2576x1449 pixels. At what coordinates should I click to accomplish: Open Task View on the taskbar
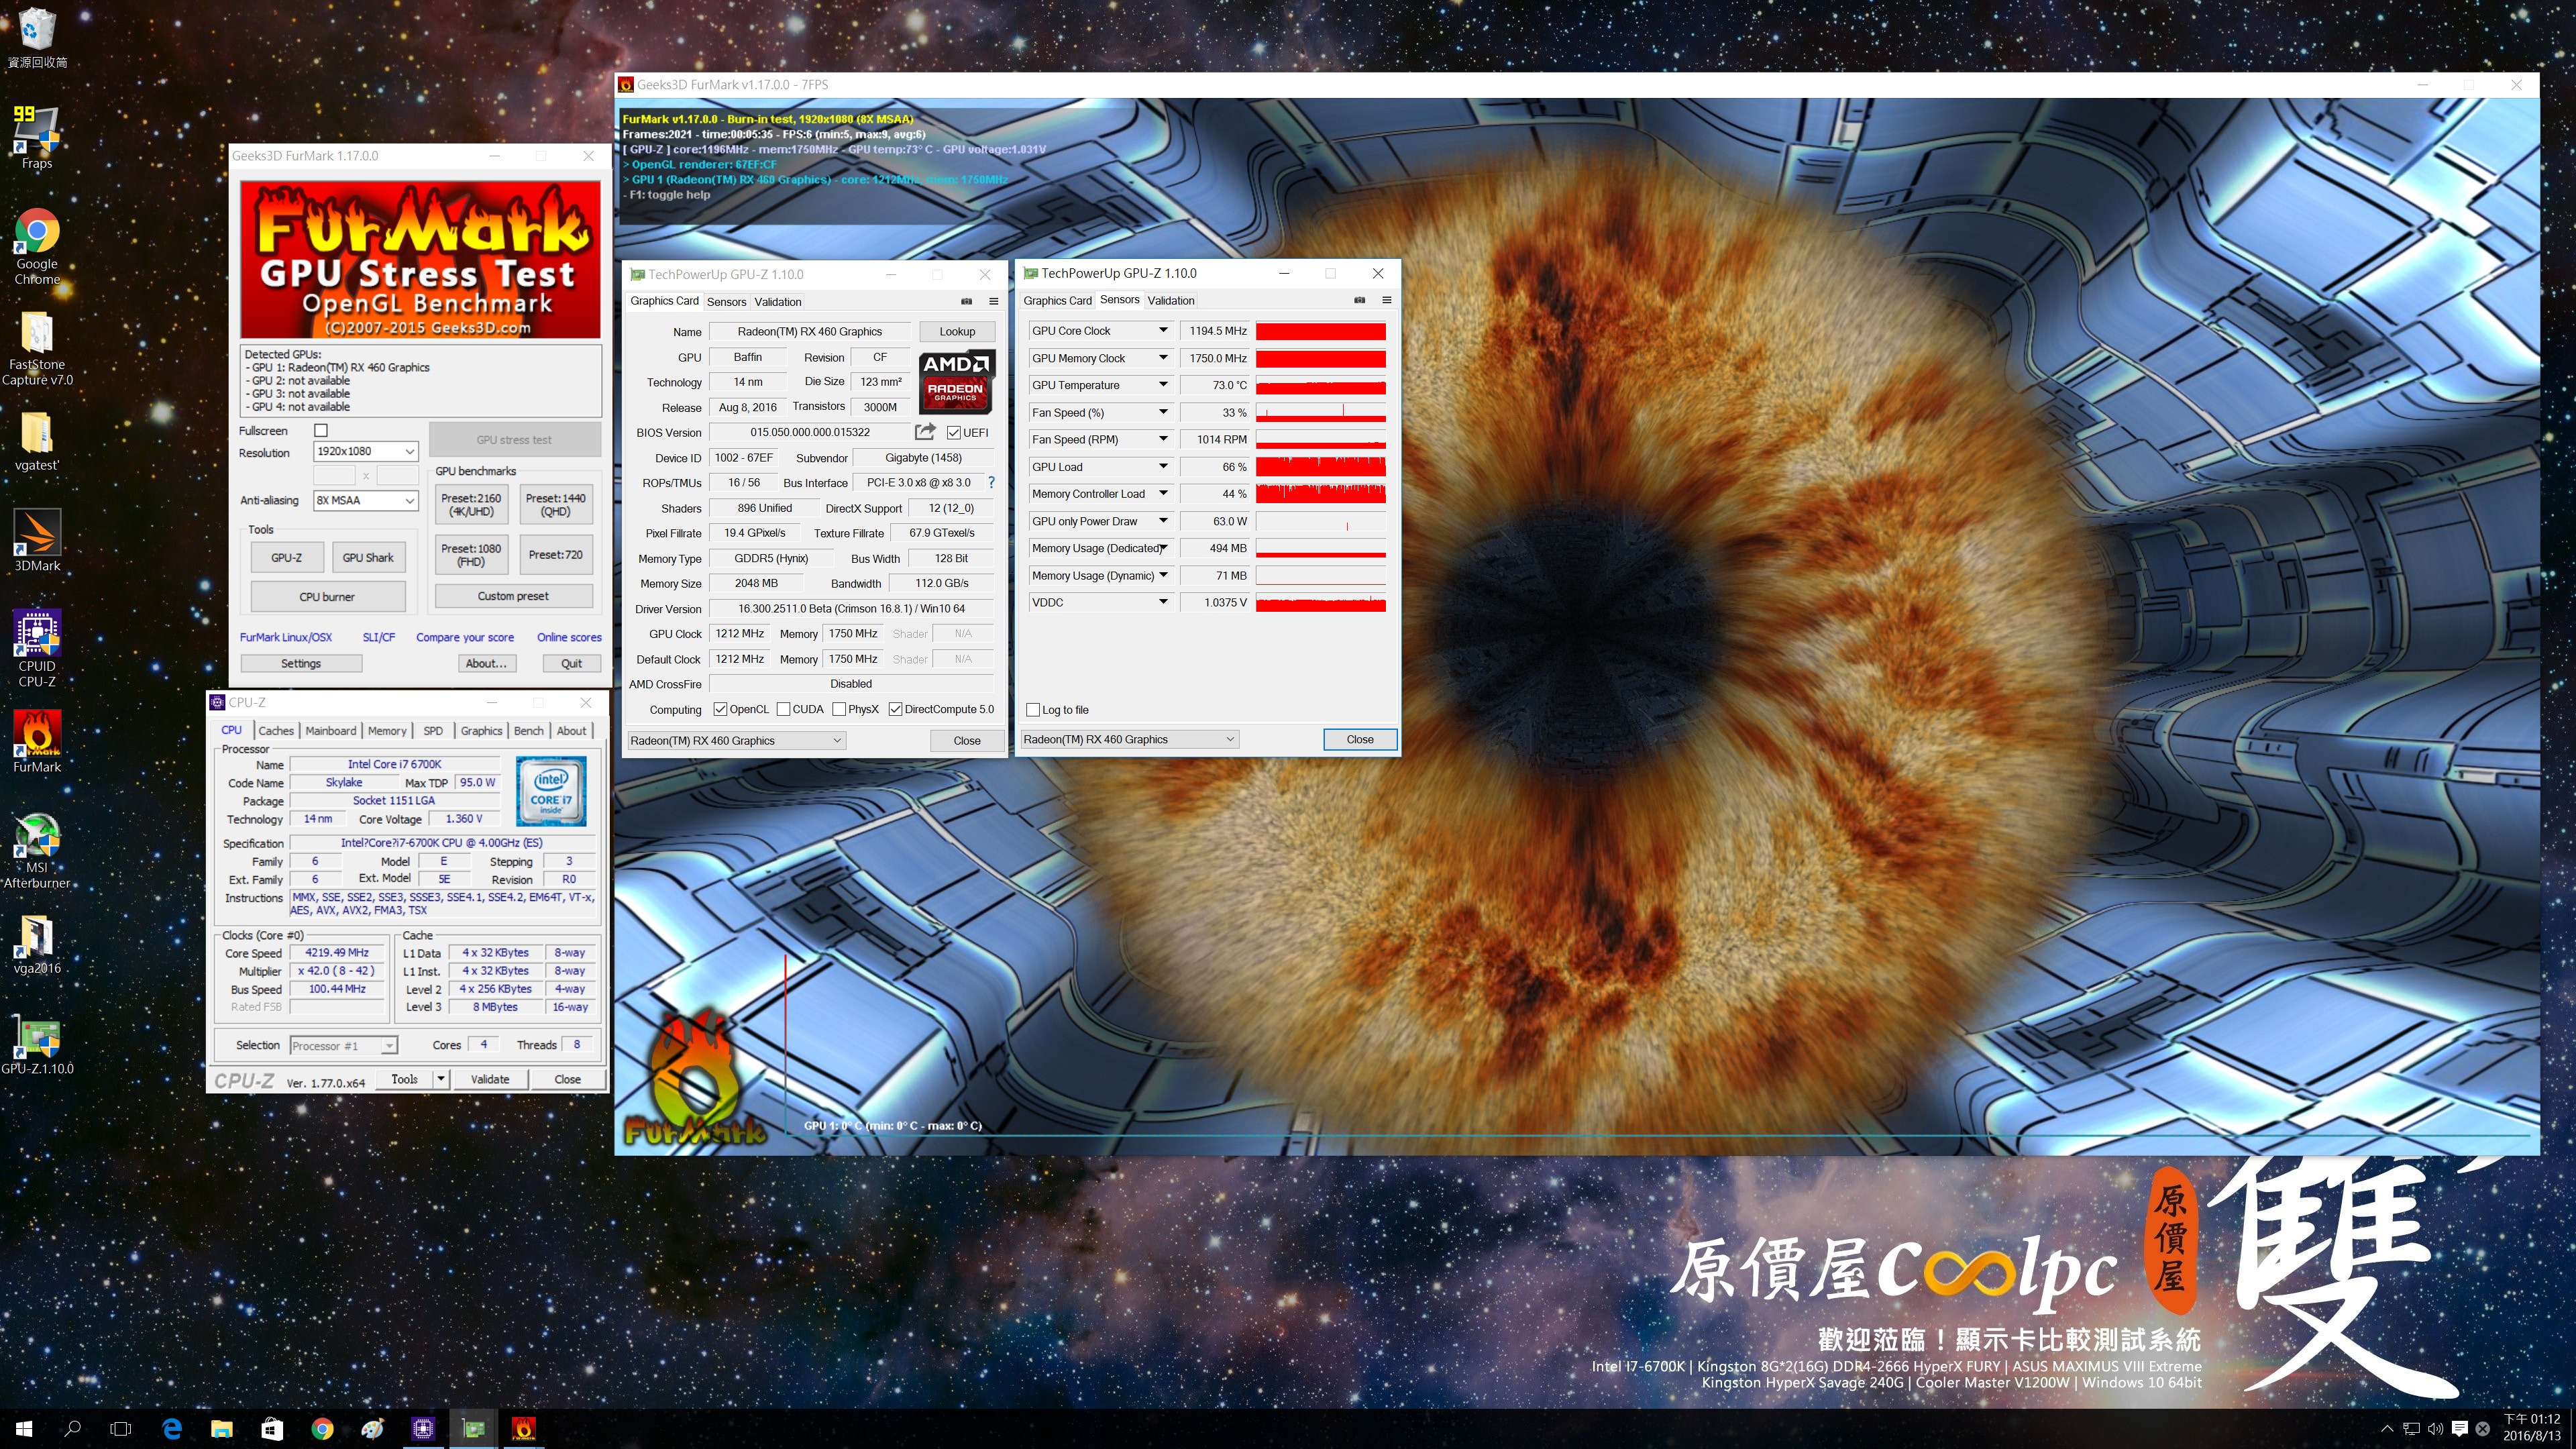click(x=121, y=1429)
